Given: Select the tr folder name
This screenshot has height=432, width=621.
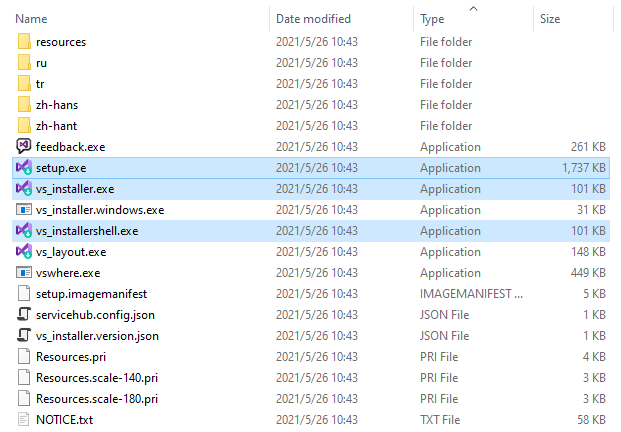Looking at the screenshot, I should pos(40,84).
